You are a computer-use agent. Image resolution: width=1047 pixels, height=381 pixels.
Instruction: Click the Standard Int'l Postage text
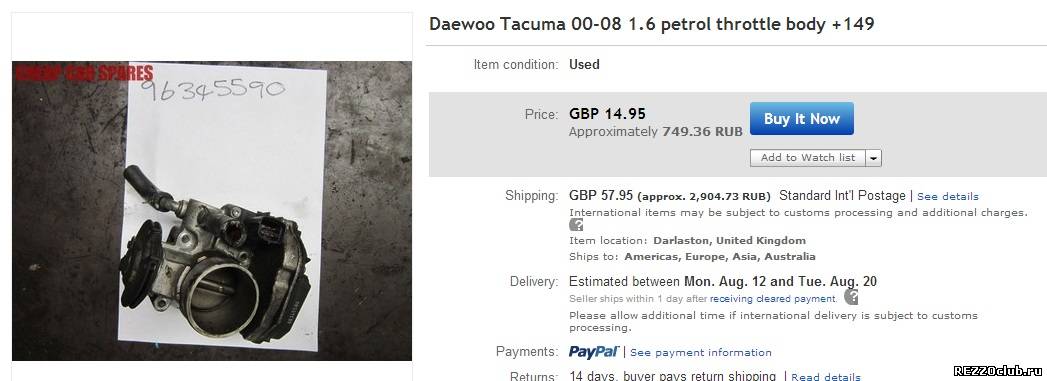coord(842,196)
